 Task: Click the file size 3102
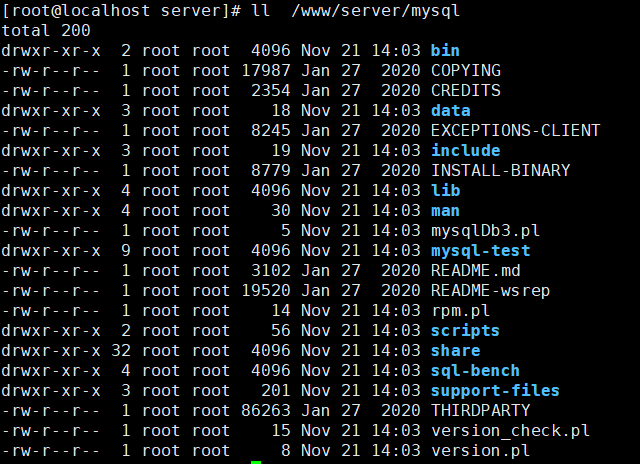[x=271, y=271]
